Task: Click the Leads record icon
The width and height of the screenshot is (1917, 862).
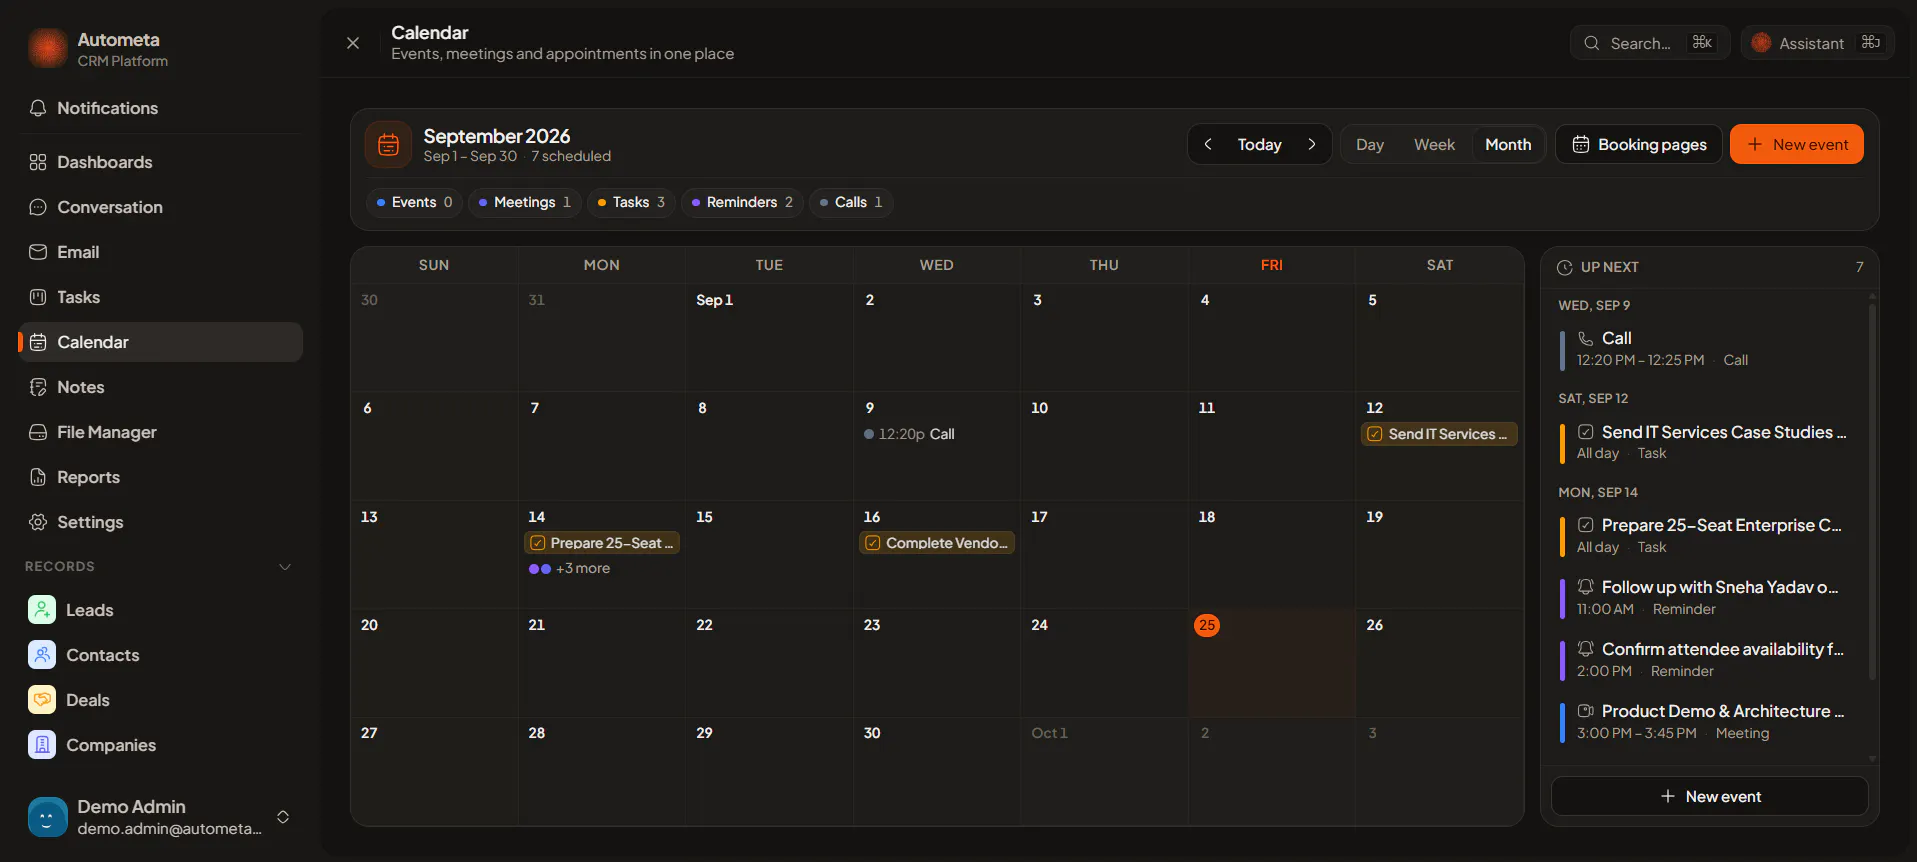Action: point(42,610)
